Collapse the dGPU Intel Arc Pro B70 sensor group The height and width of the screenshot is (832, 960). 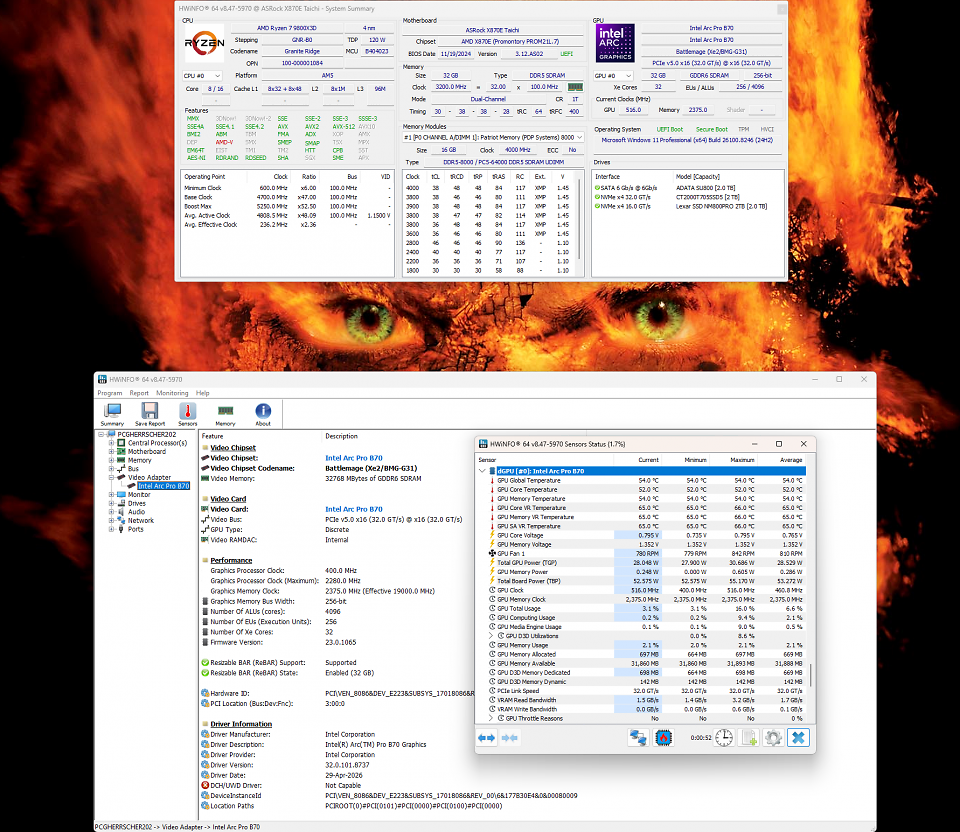click(x=482, y=471)
